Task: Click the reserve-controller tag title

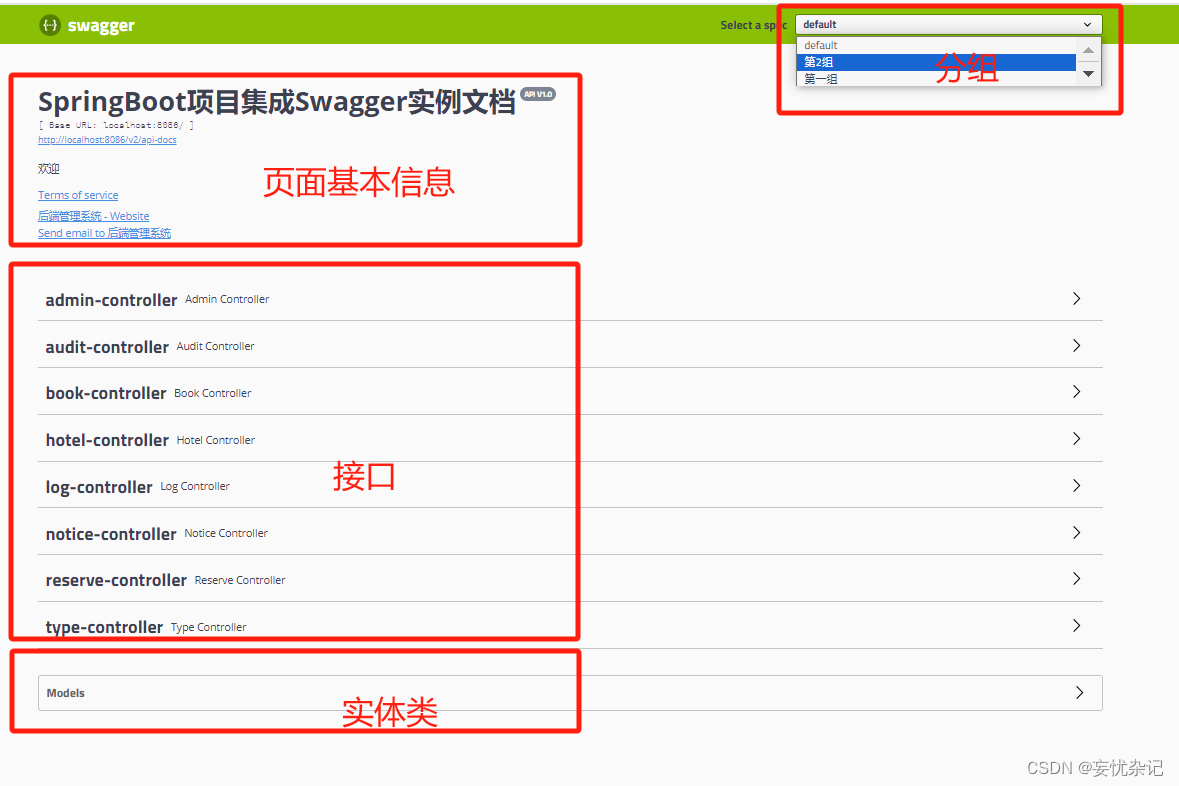Action: tap(116, 581)
